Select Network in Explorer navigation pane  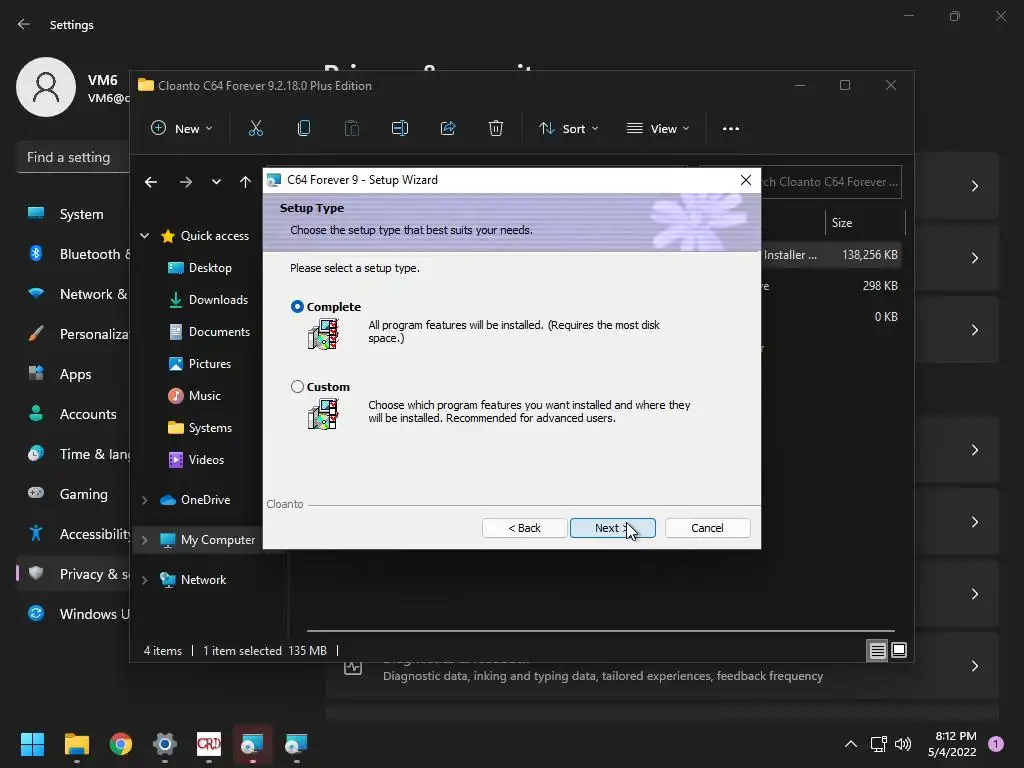point(193,580)
